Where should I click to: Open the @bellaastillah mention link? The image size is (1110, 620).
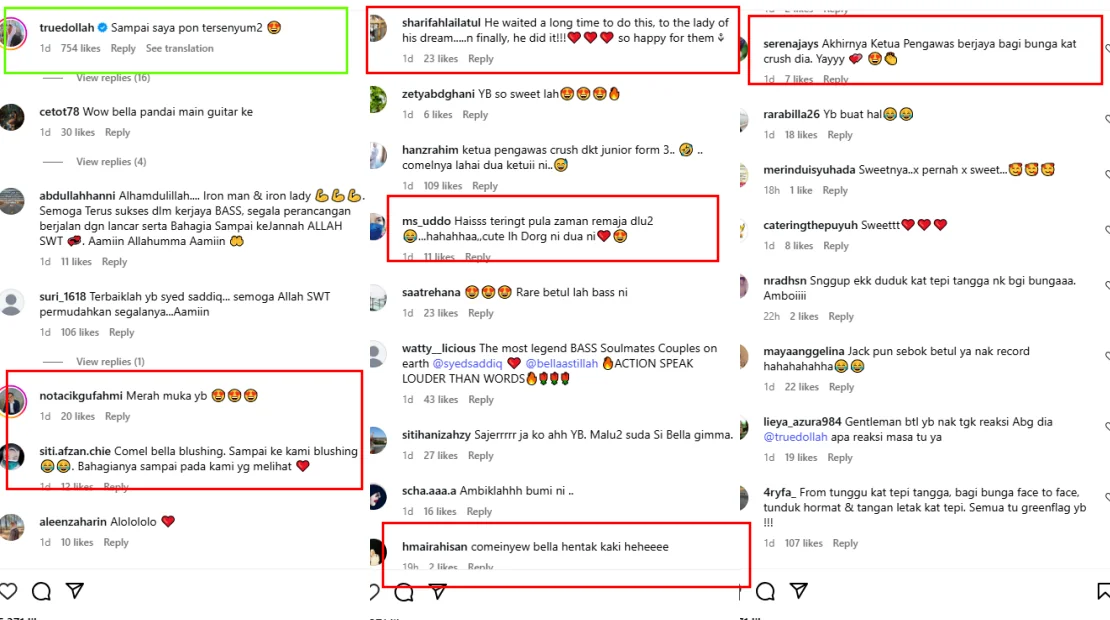561,363
